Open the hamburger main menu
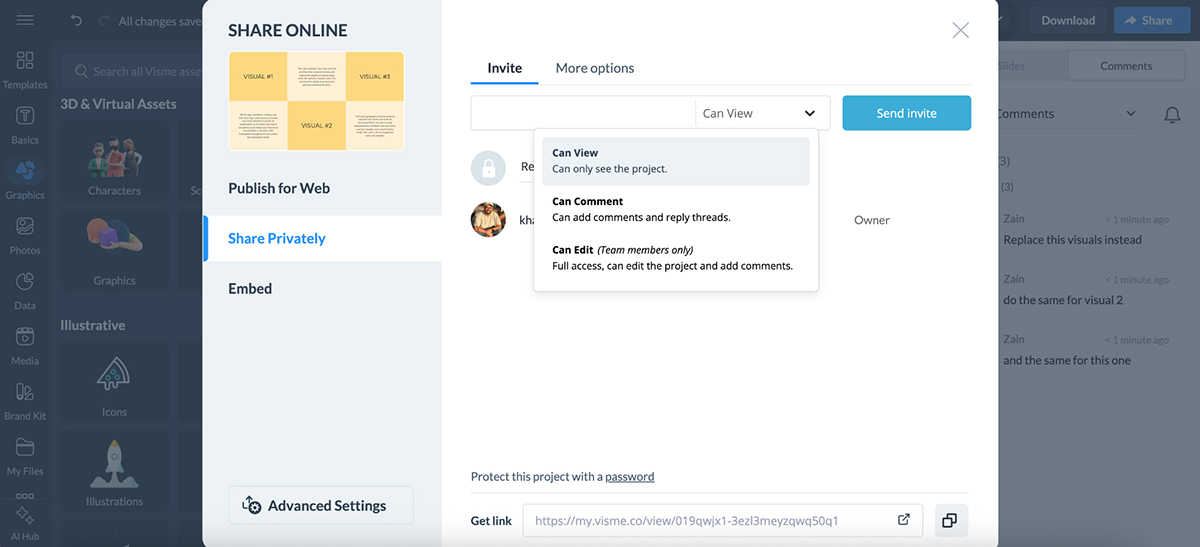The height and width of the screenshot is (547, 1200). pos(25,20)
